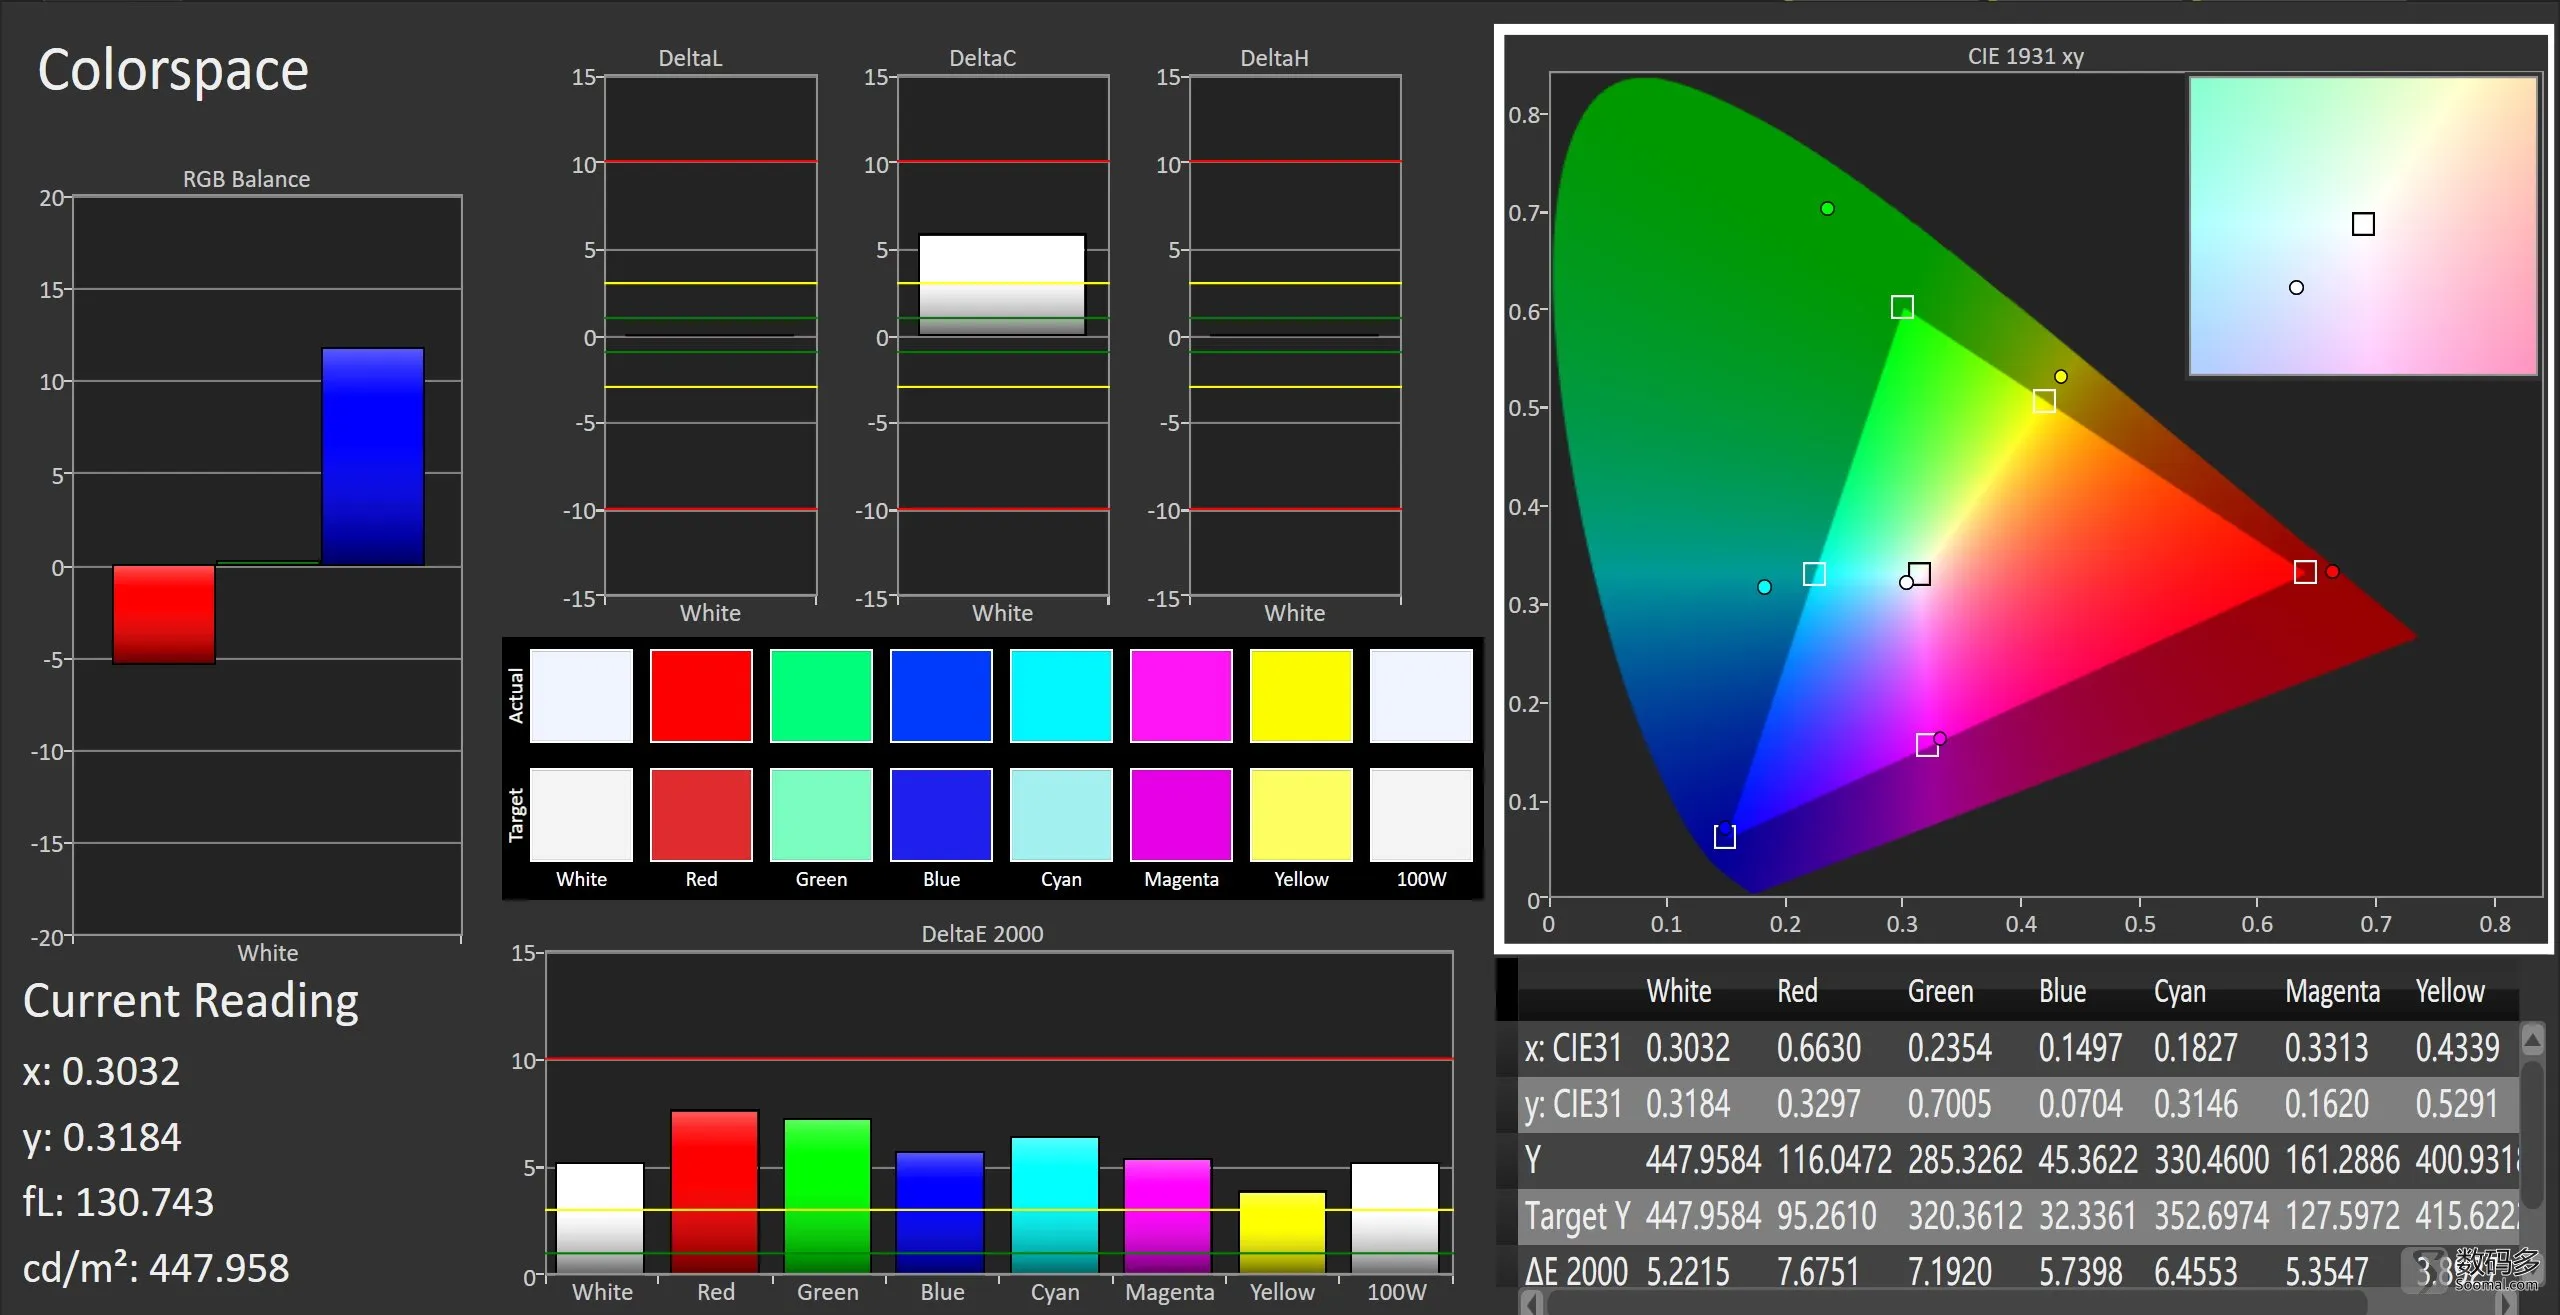Click the White bar in DeltaE 2000 chart
This screenshot has width=2560, height=1315.
tap(600, 1218)
